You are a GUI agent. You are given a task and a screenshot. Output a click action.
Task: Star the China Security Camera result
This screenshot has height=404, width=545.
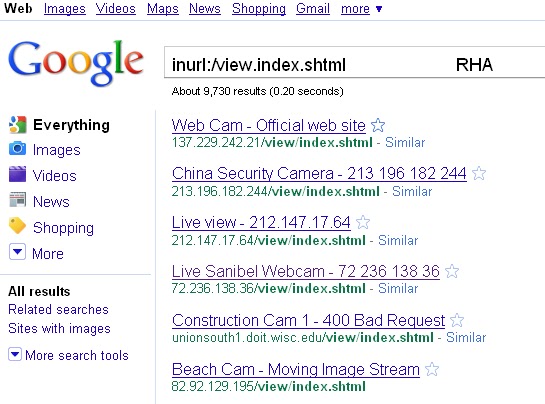(x=479, y=173)
